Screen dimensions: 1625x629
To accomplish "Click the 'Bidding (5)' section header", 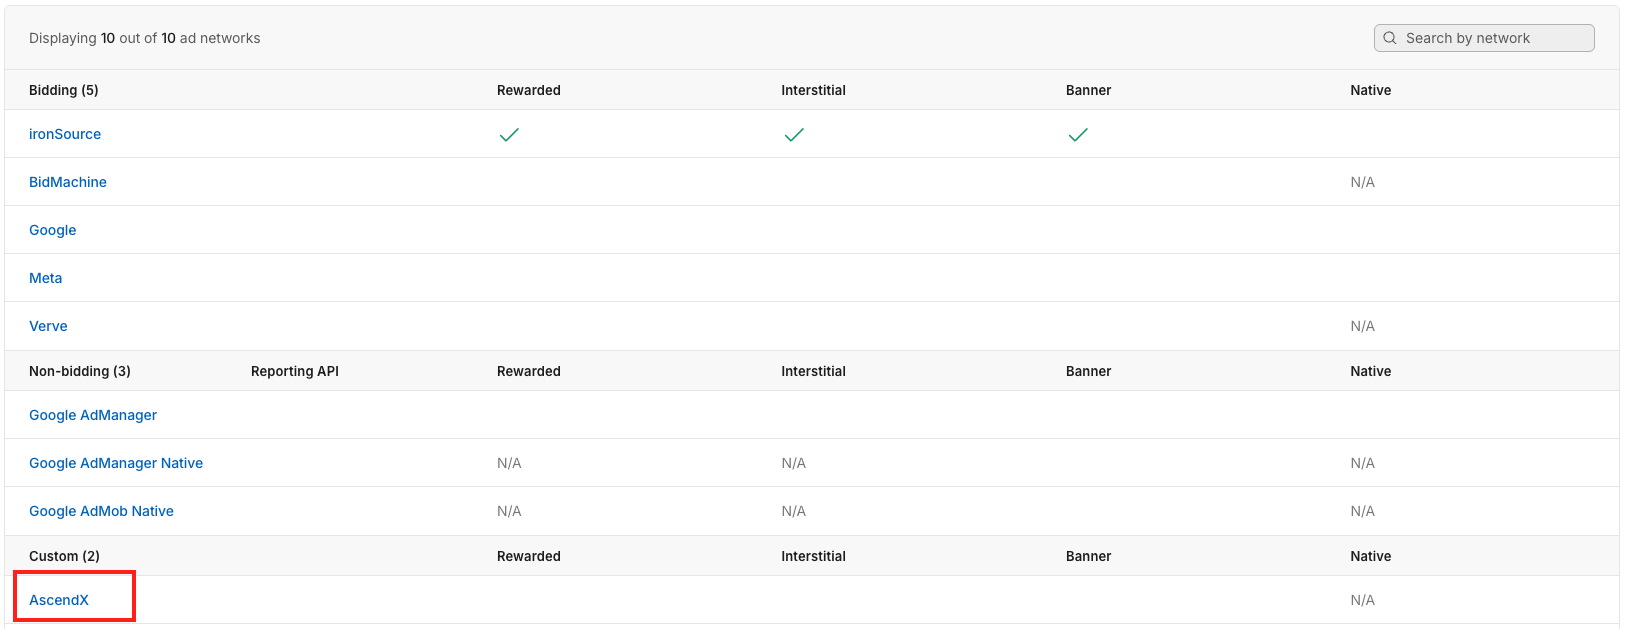I will [64, 90].
